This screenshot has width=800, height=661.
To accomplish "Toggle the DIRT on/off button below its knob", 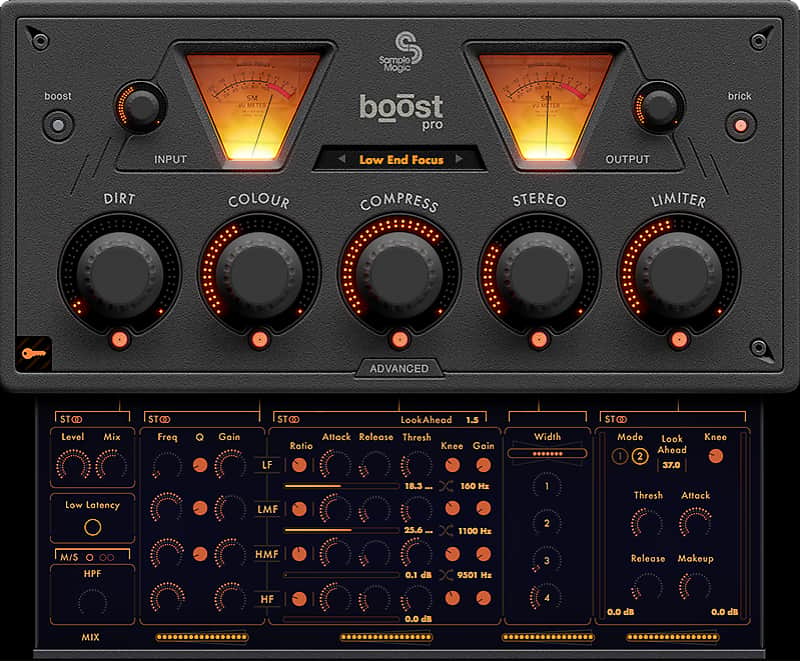I will tap(119, 340).
